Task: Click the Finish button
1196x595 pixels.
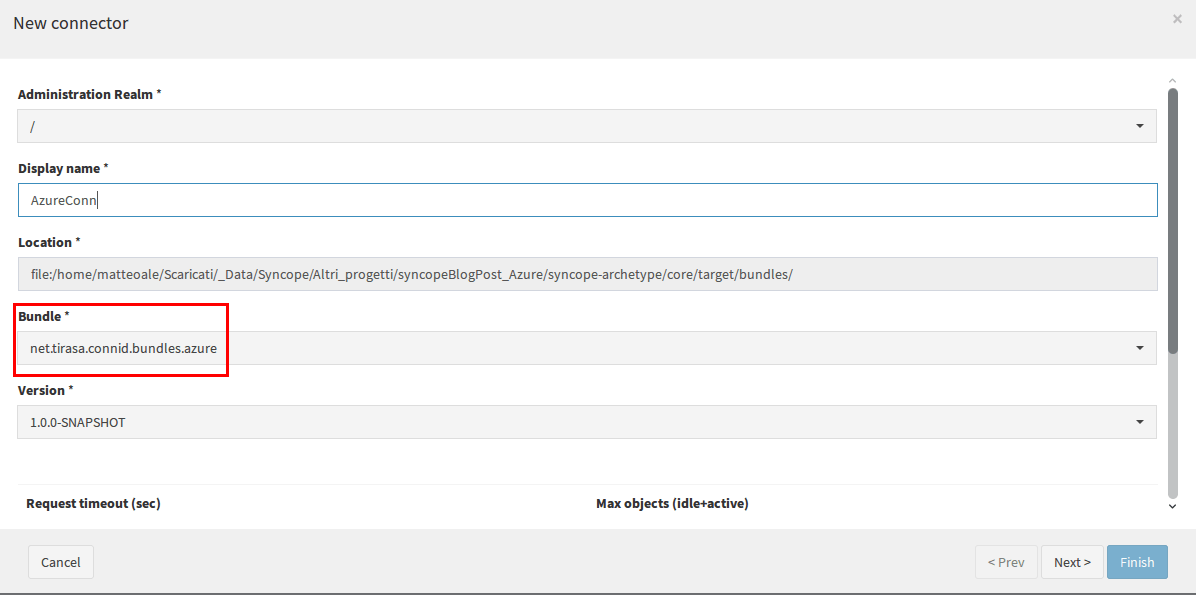Action: click(1137, 562)
